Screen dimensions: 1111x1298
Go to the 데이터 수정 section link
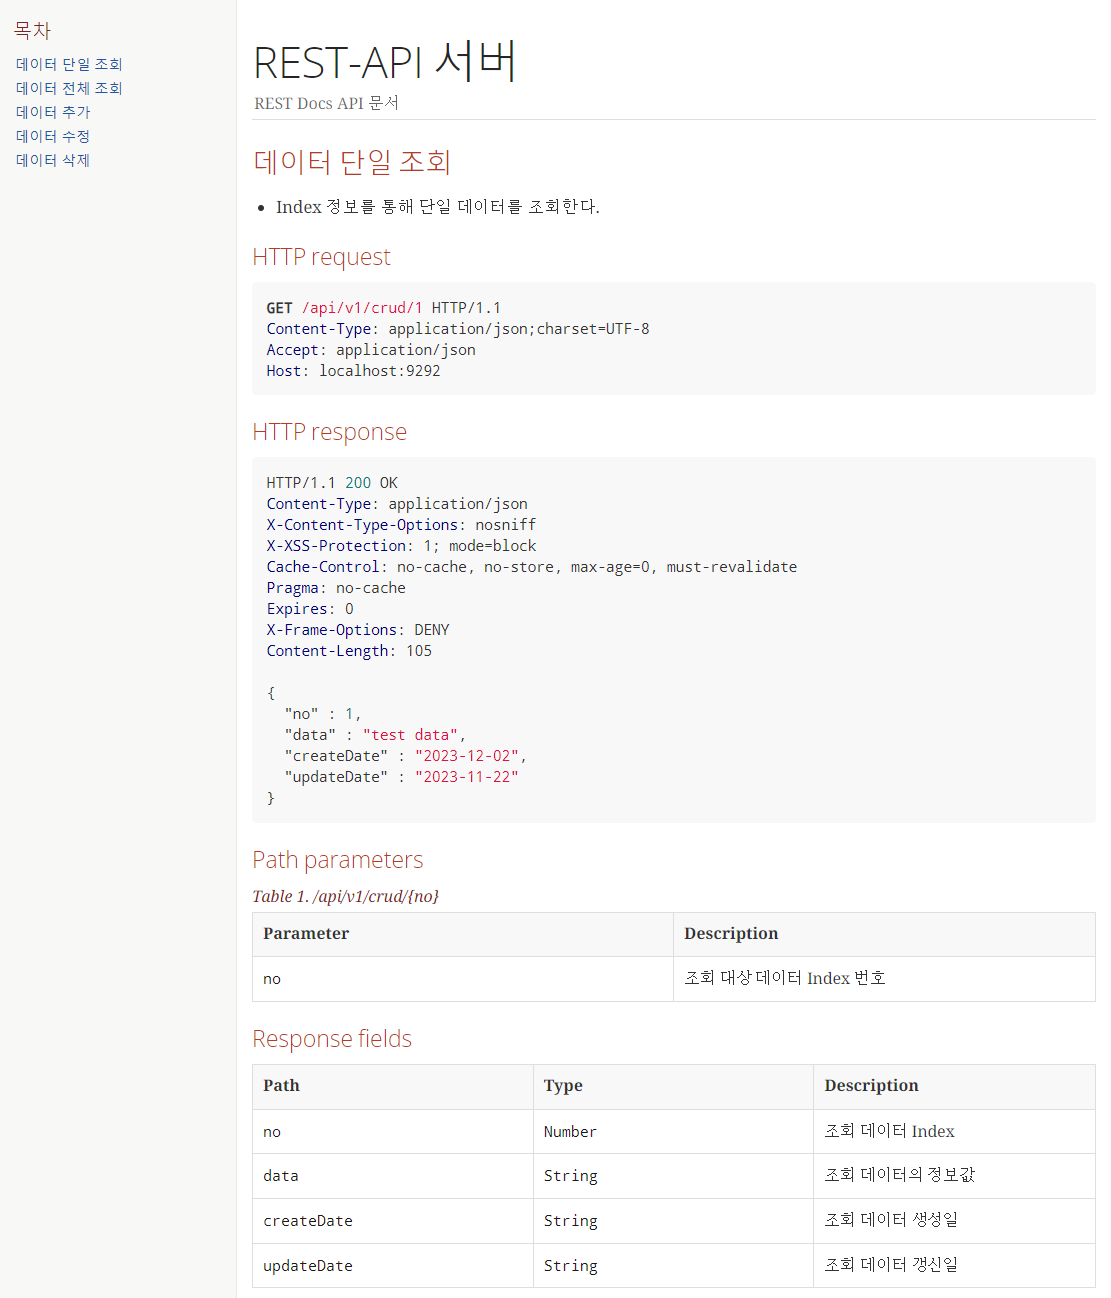tap(53, 136)
